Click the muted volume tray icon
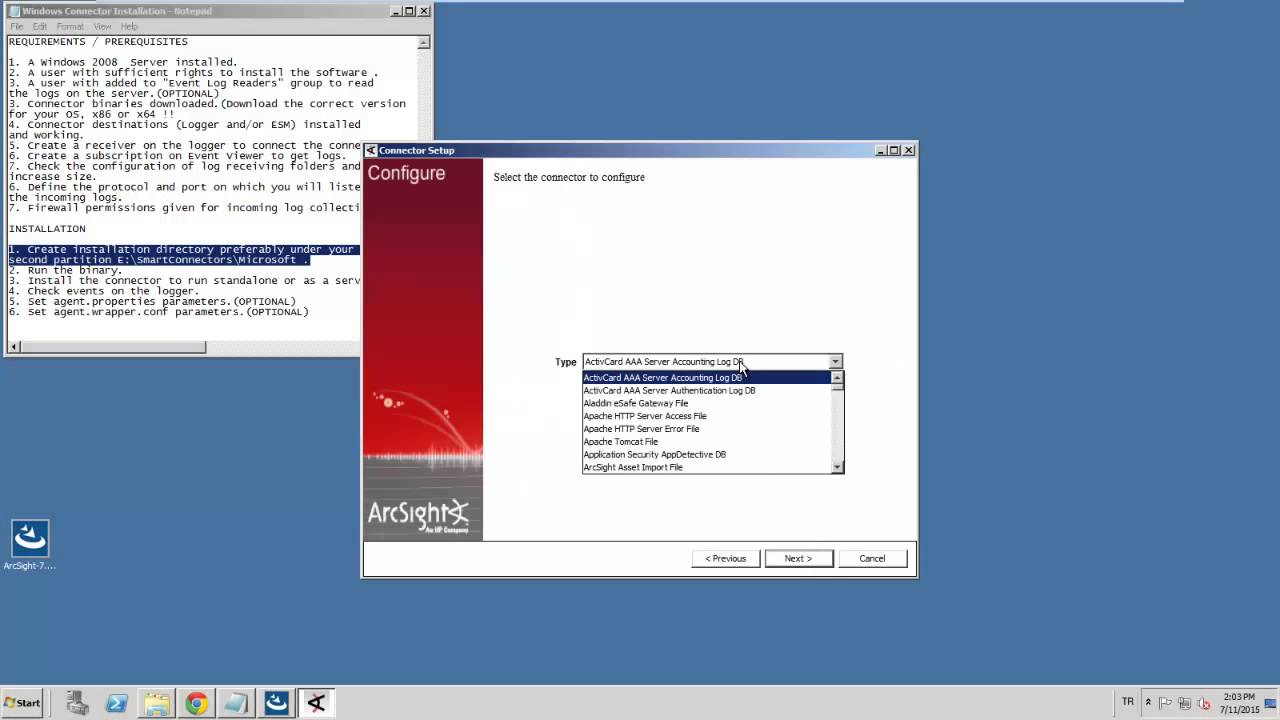Viewport: 1280px width, 720px height. [1203, 703]
